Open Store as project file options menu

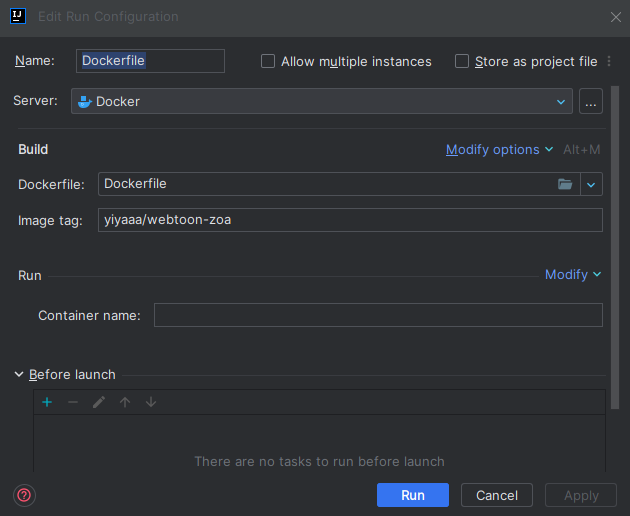click(x=609, y=61)
